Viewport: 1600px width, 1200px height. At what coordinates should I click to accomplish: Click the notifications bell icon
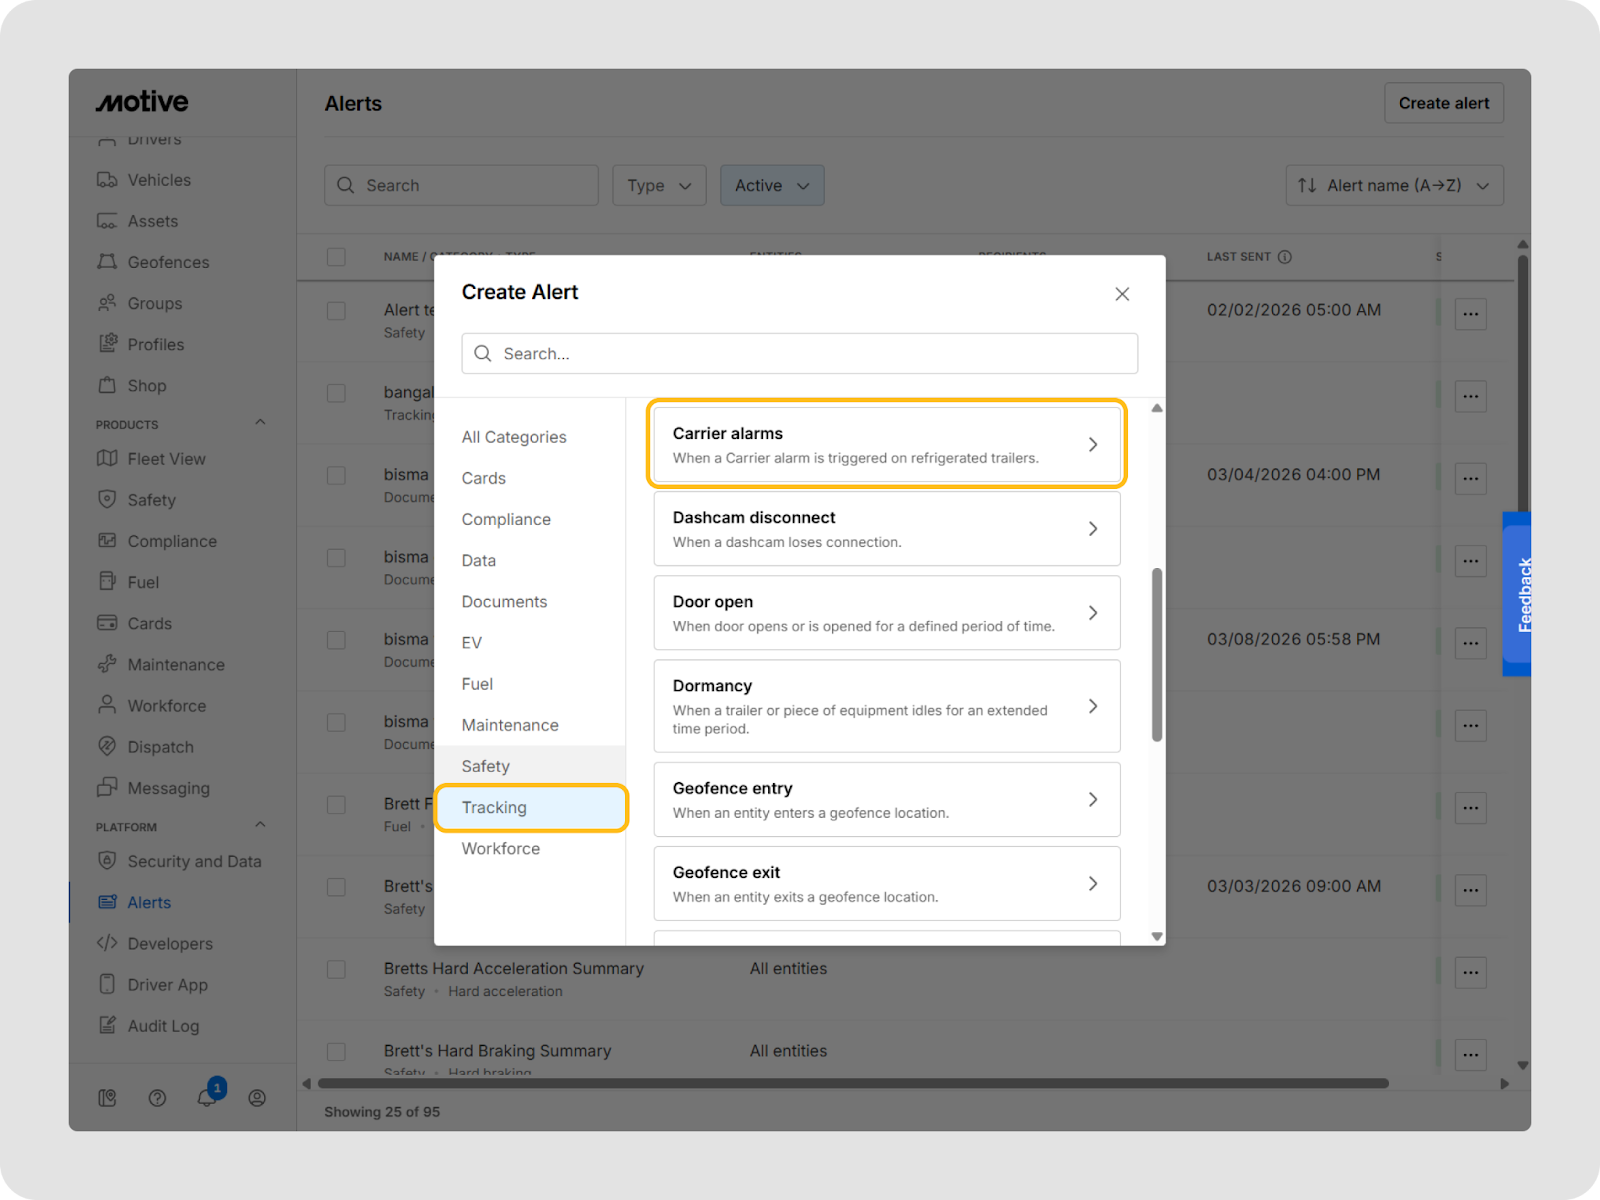[207, 1097]
